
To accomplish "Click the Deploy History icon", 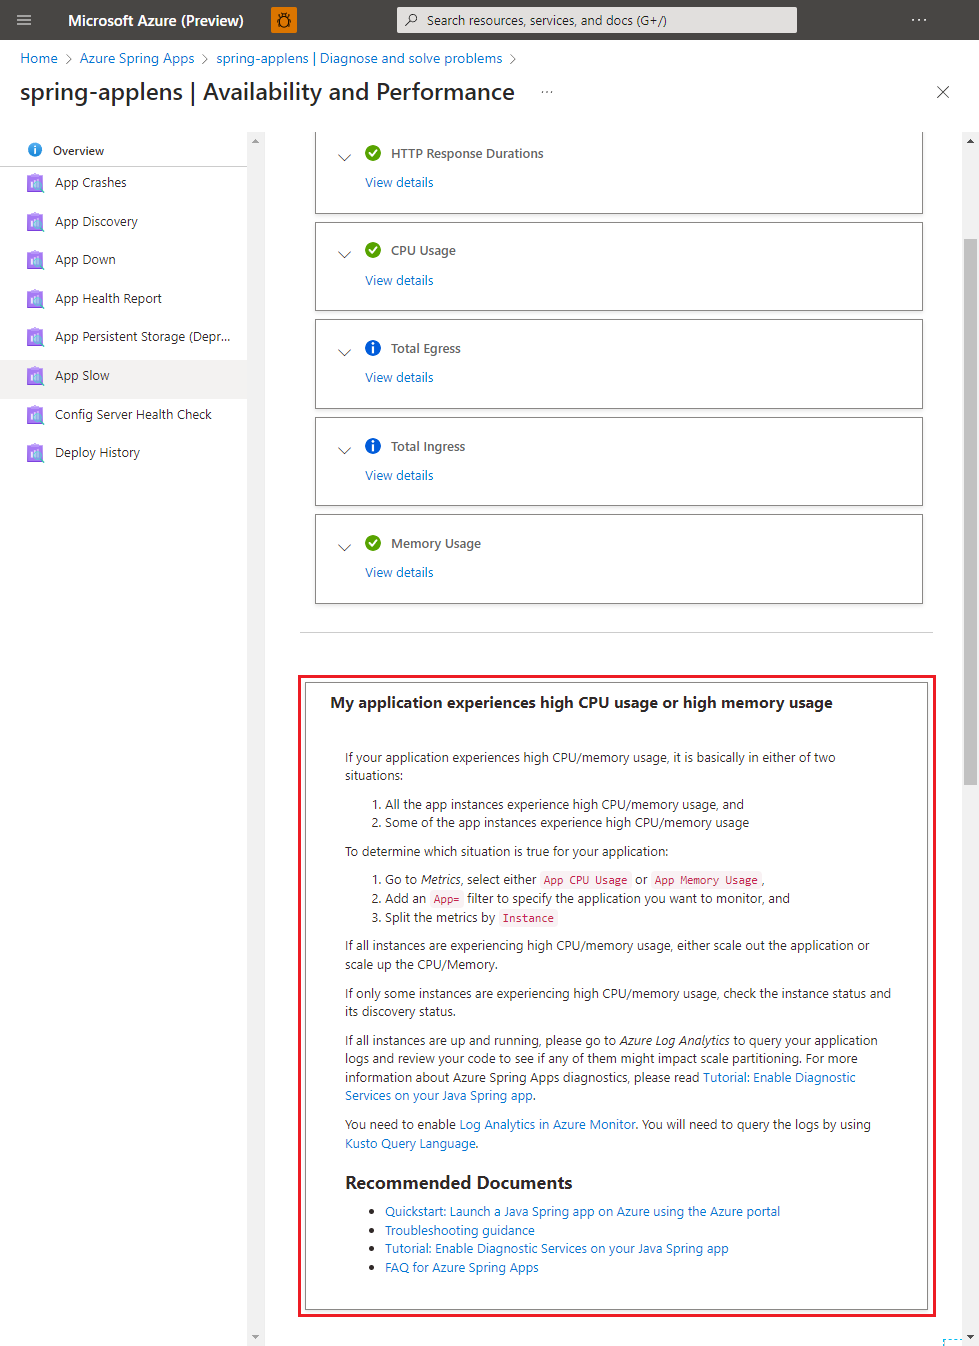I will click(35, 453).
